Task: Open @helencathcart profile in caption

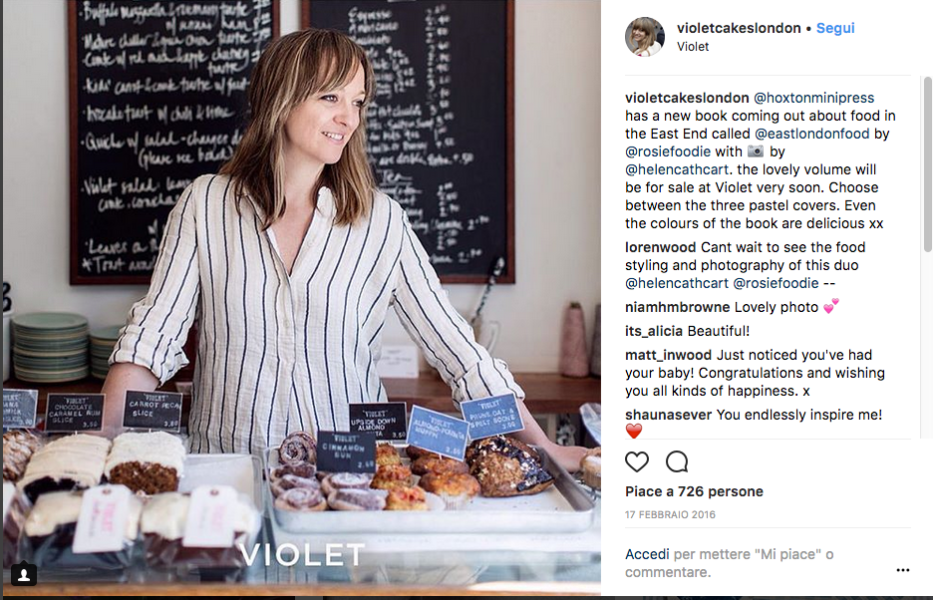Action: click(x=677, y=169)
